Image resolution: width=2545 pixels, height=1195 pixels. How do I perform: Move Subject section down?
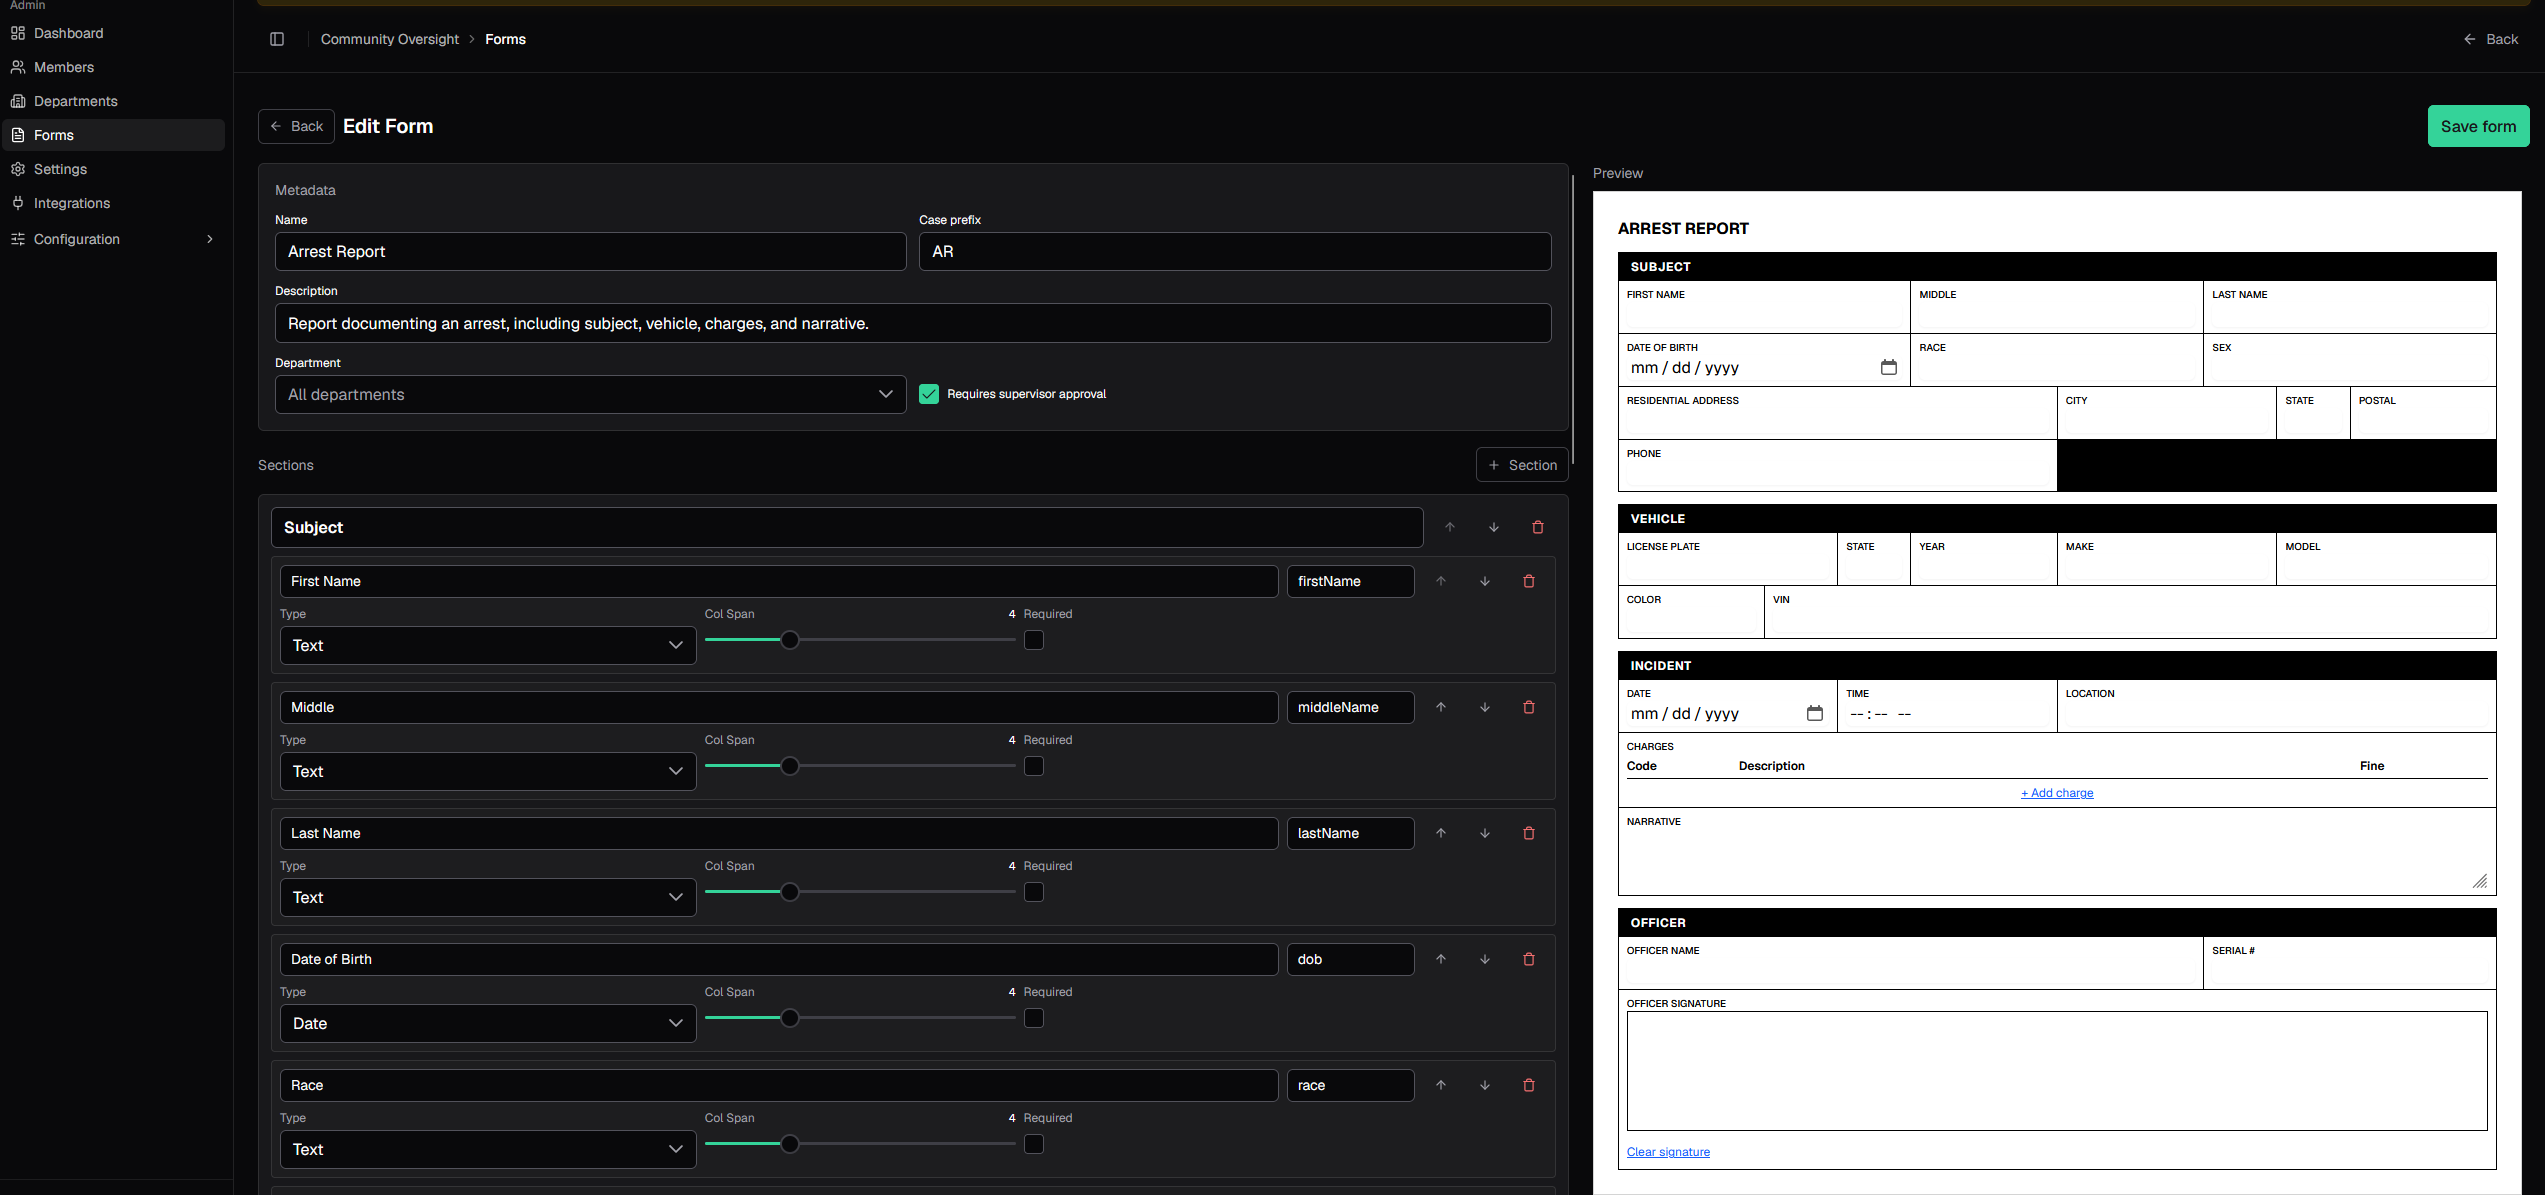(x=1494, y=527)
